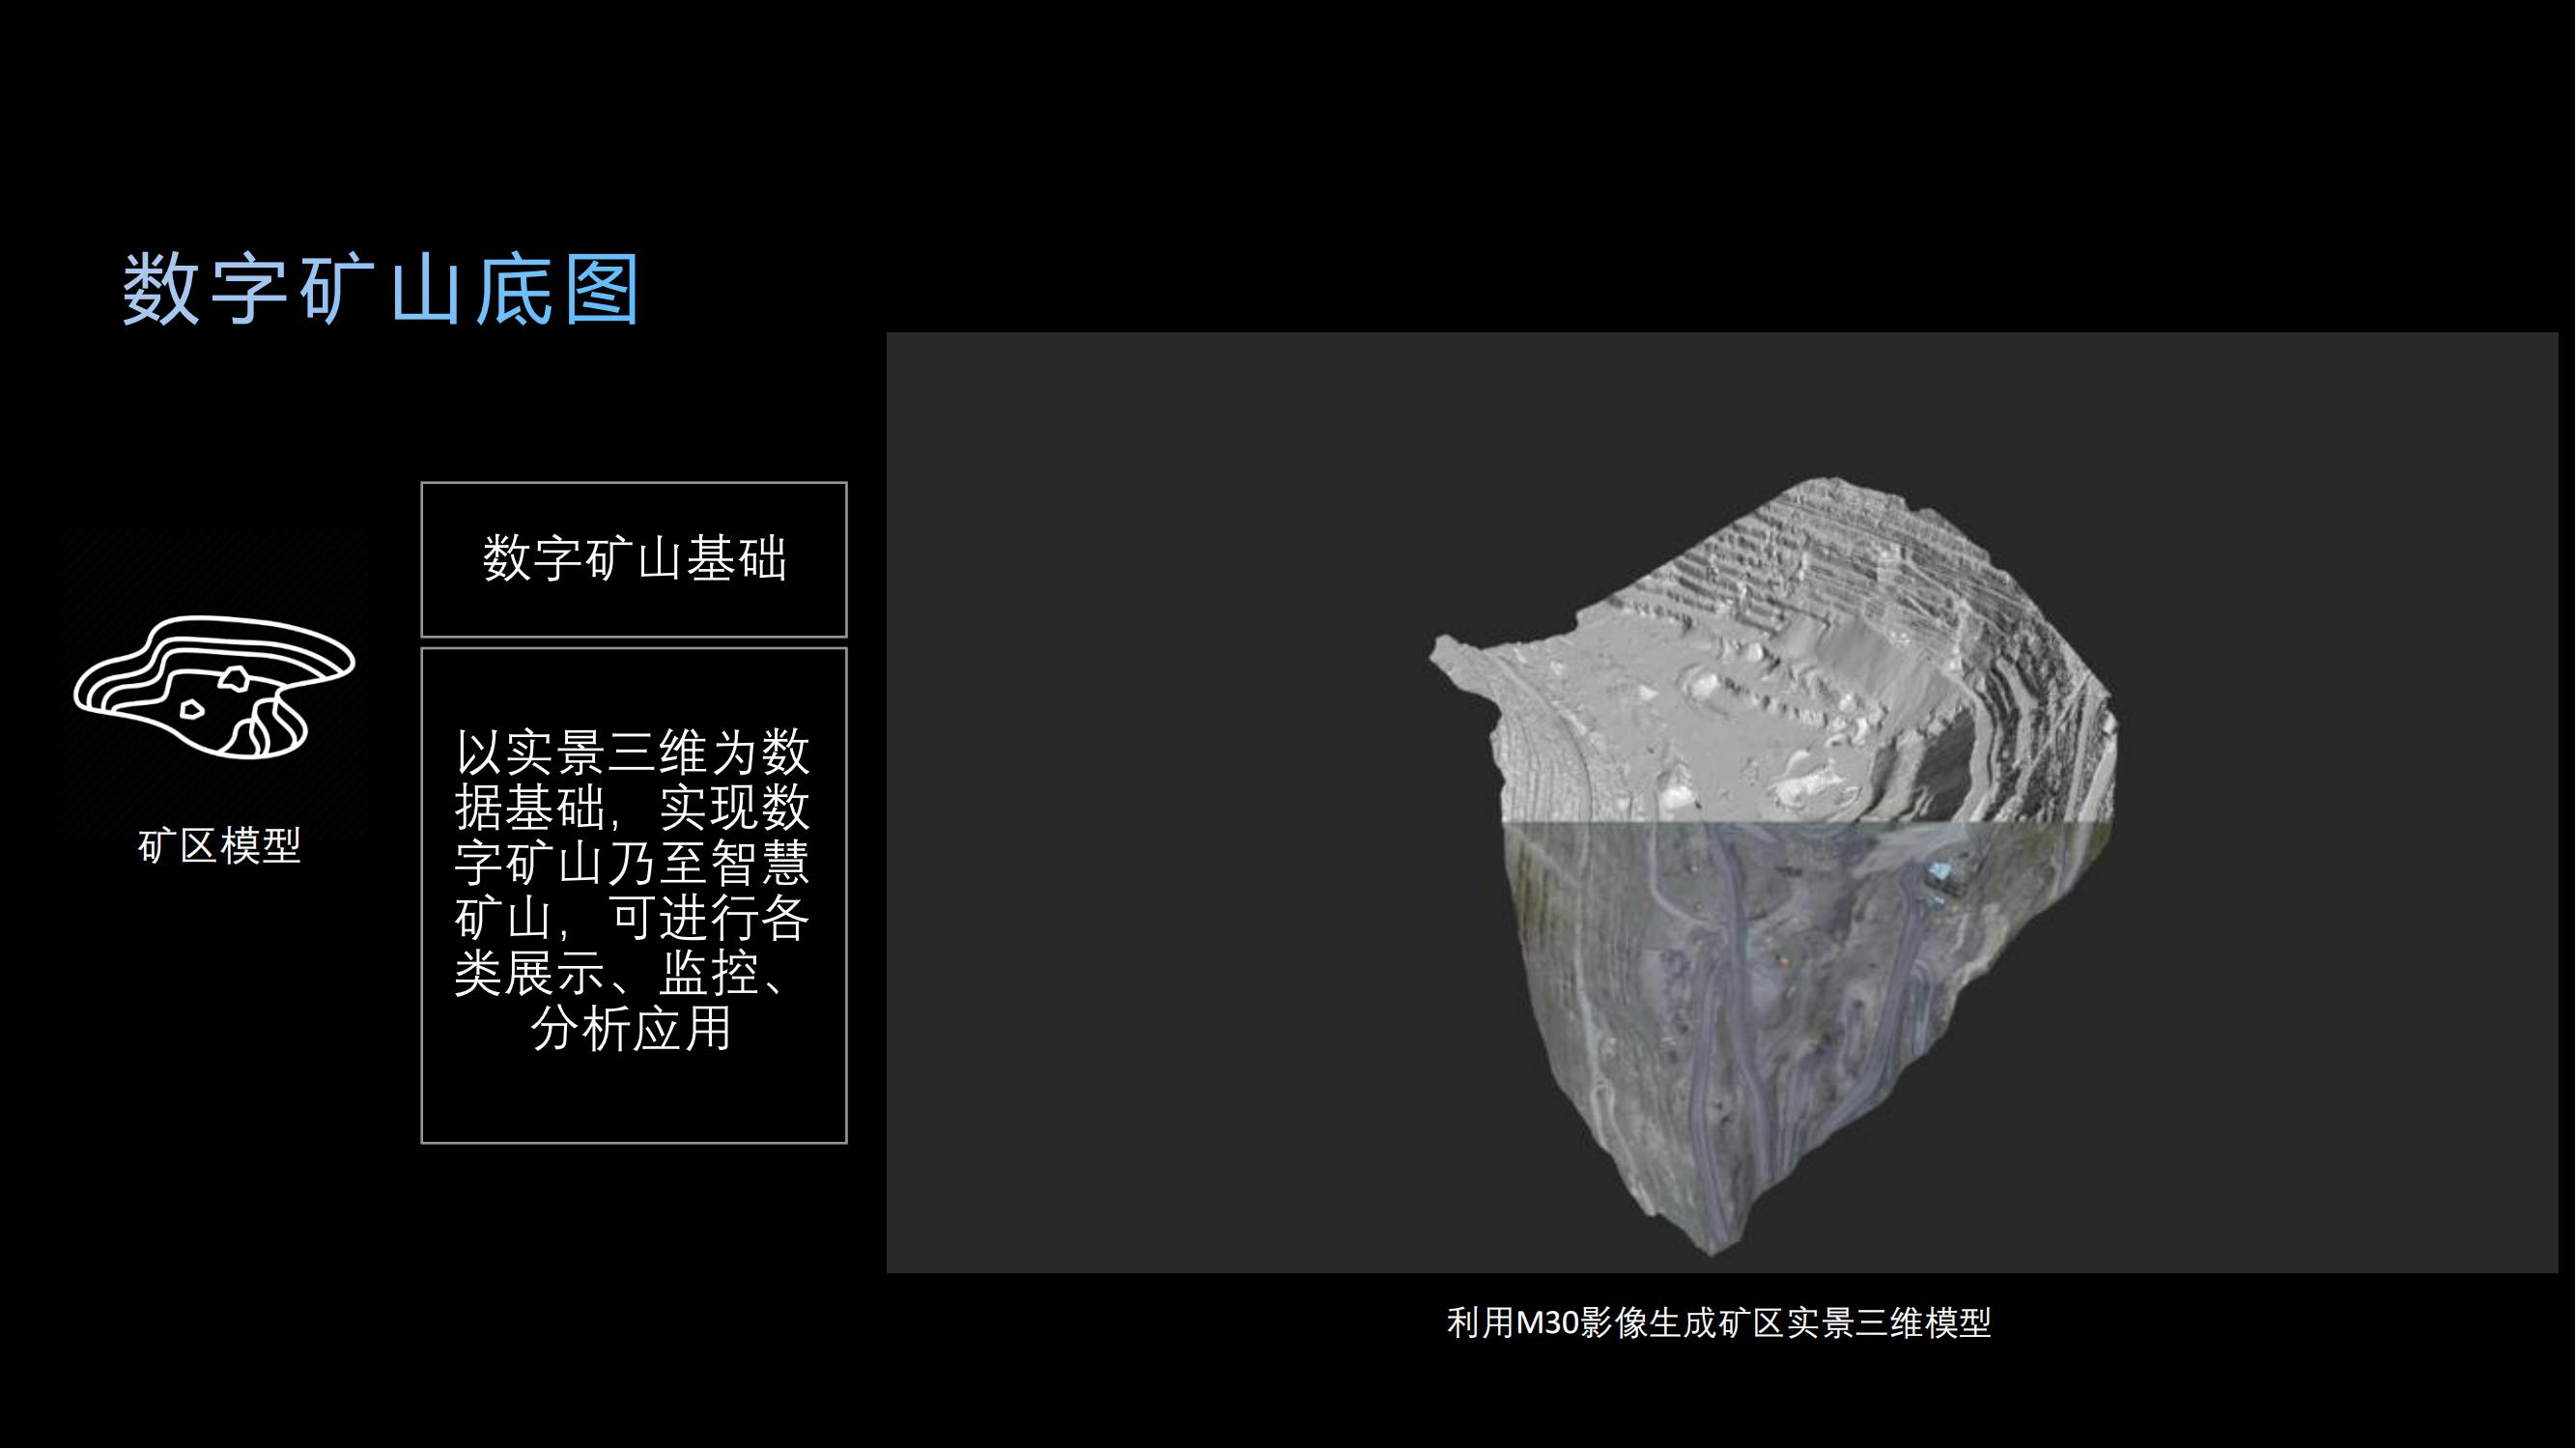Click the 监控 word in description box

[x=710, y=973]
